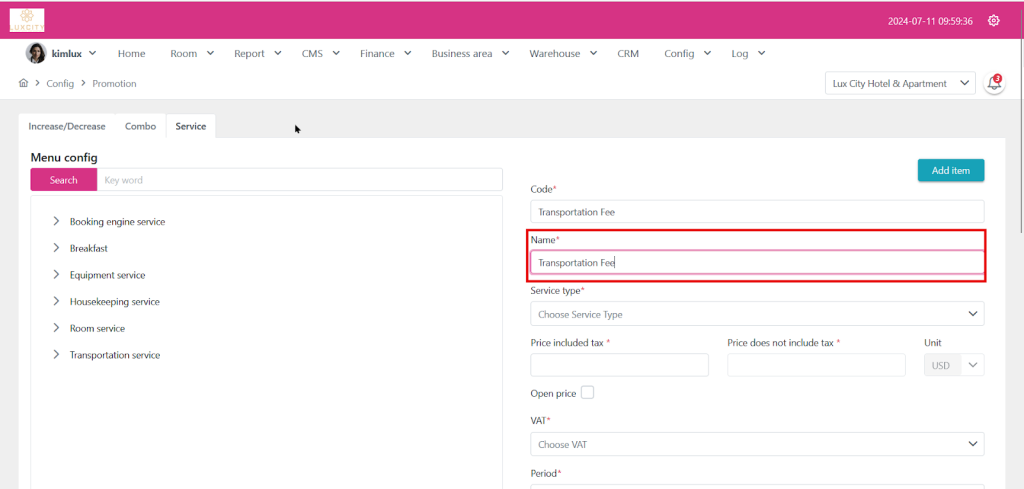1024x489 pixels.
Task: Click the Add item button
Action: pyautogui.click(x=950, y=171)
